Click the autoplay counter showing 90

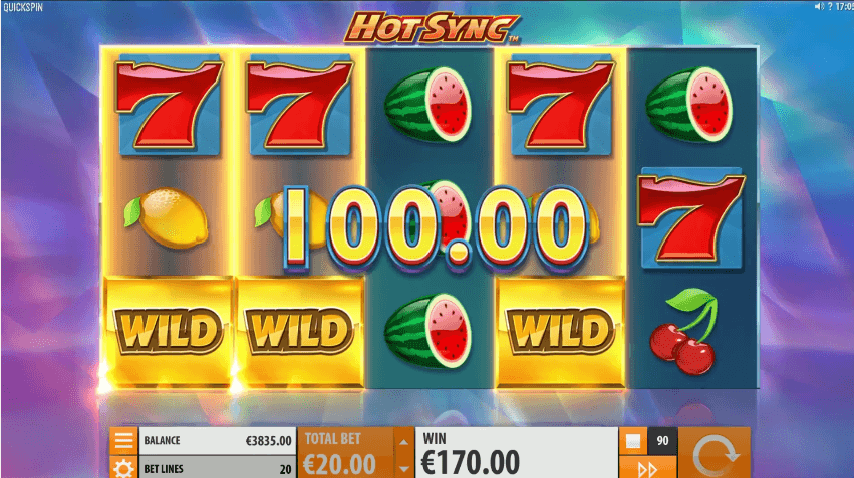[x=662, y=440]
